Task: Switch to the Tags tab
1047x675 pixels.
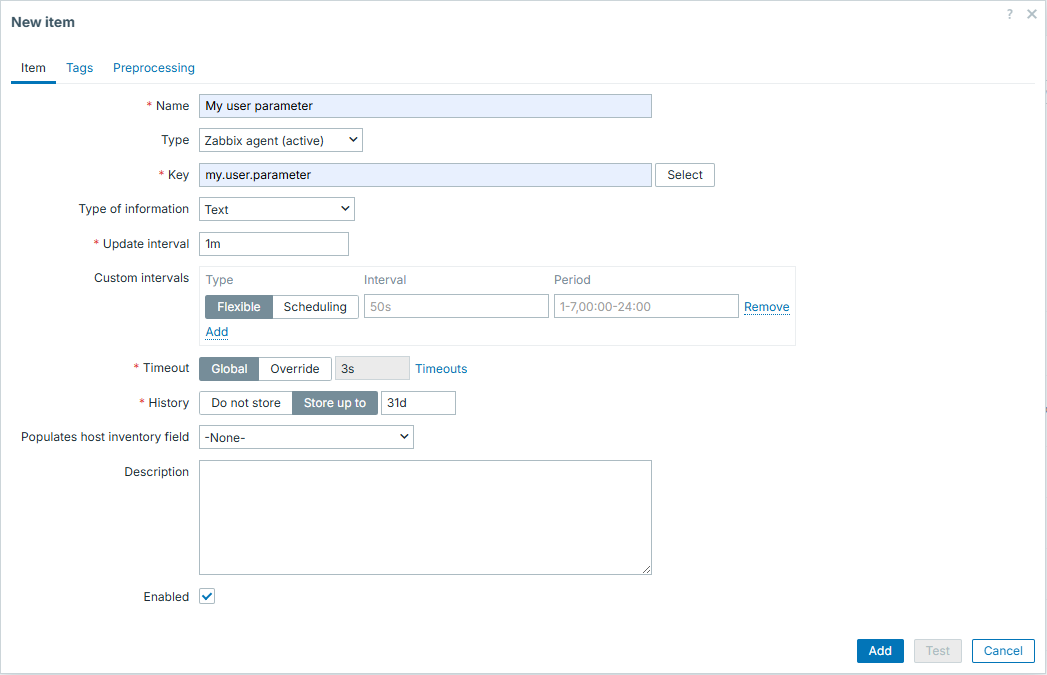Action: coord(80,68)
